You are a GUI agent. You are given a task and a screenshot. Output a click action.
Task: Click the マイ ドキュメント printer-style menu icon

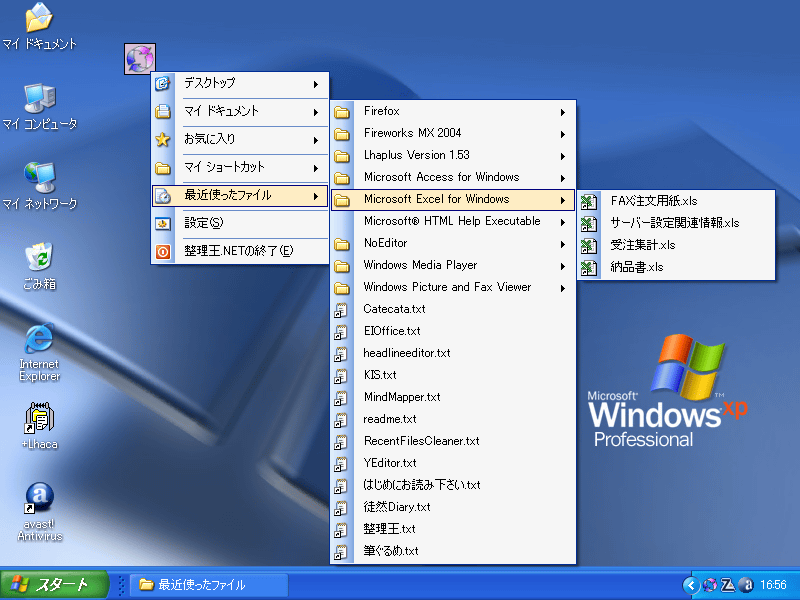point(163,111)
